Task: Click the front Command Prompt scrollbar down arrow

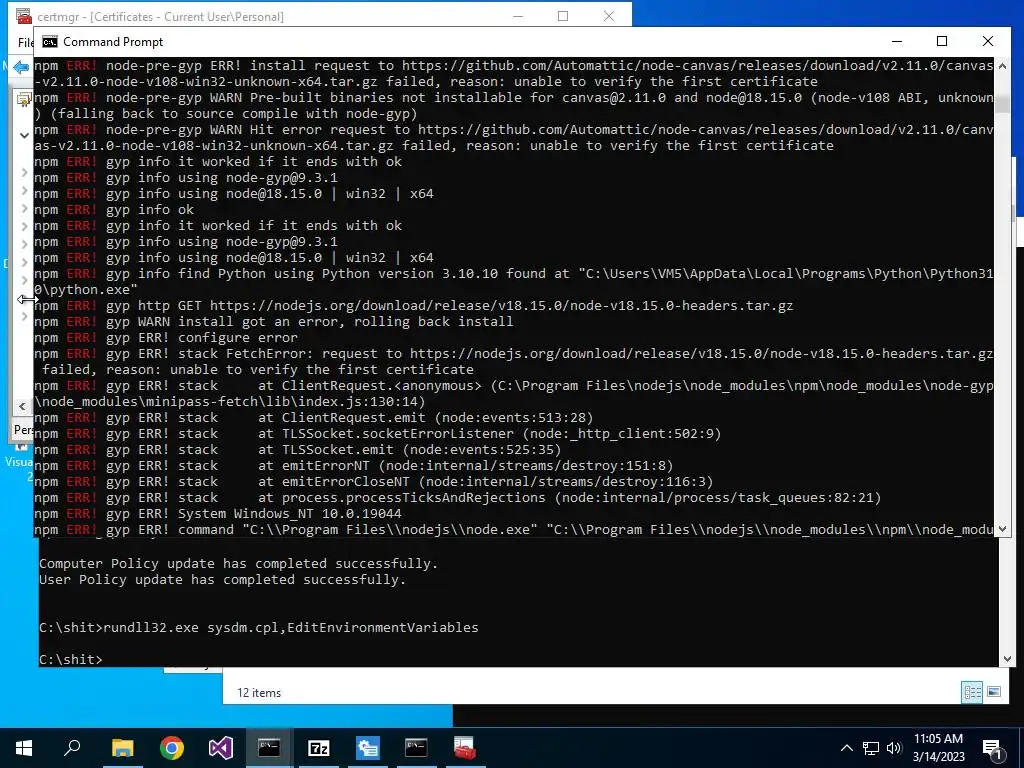Action: point(1002,529)
